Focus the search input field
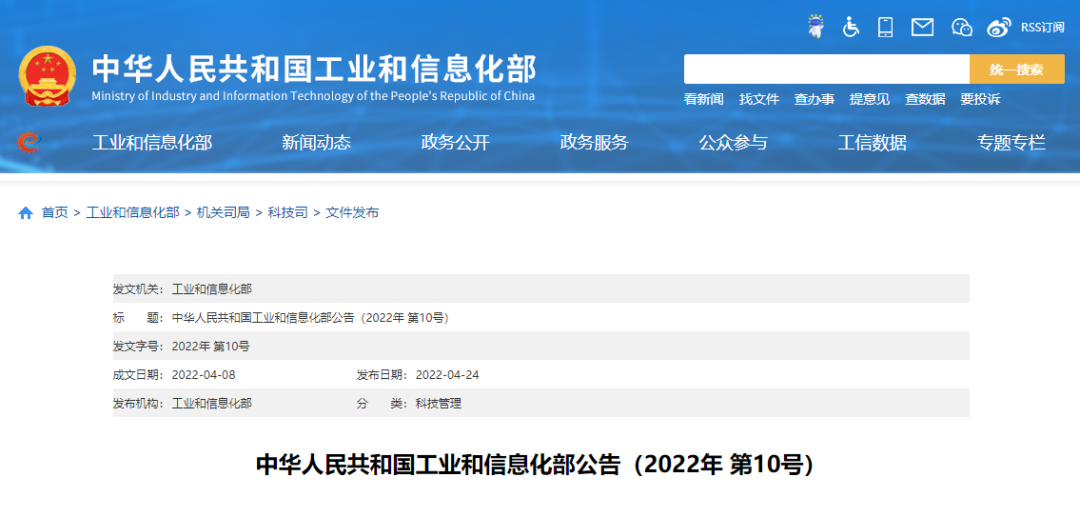This screenshot has width=1080, height=517. pyautogui.click(x=826, y=69)
